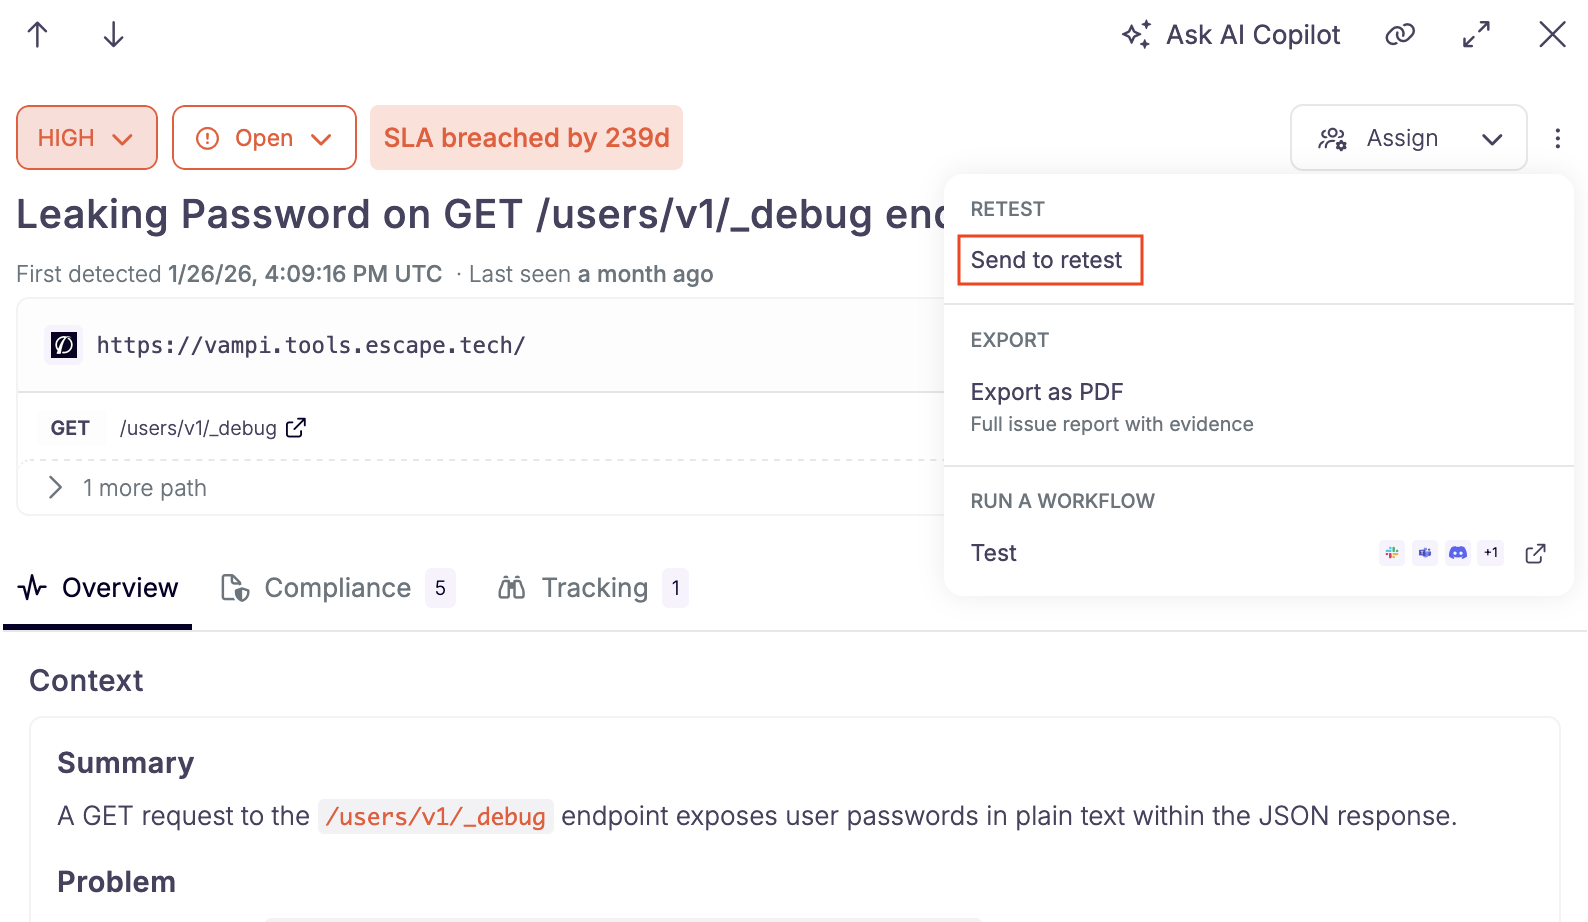Viewport: 1588px width, 922px height.
Task: Click the Teams integration icon
Action: (1425, 553)
